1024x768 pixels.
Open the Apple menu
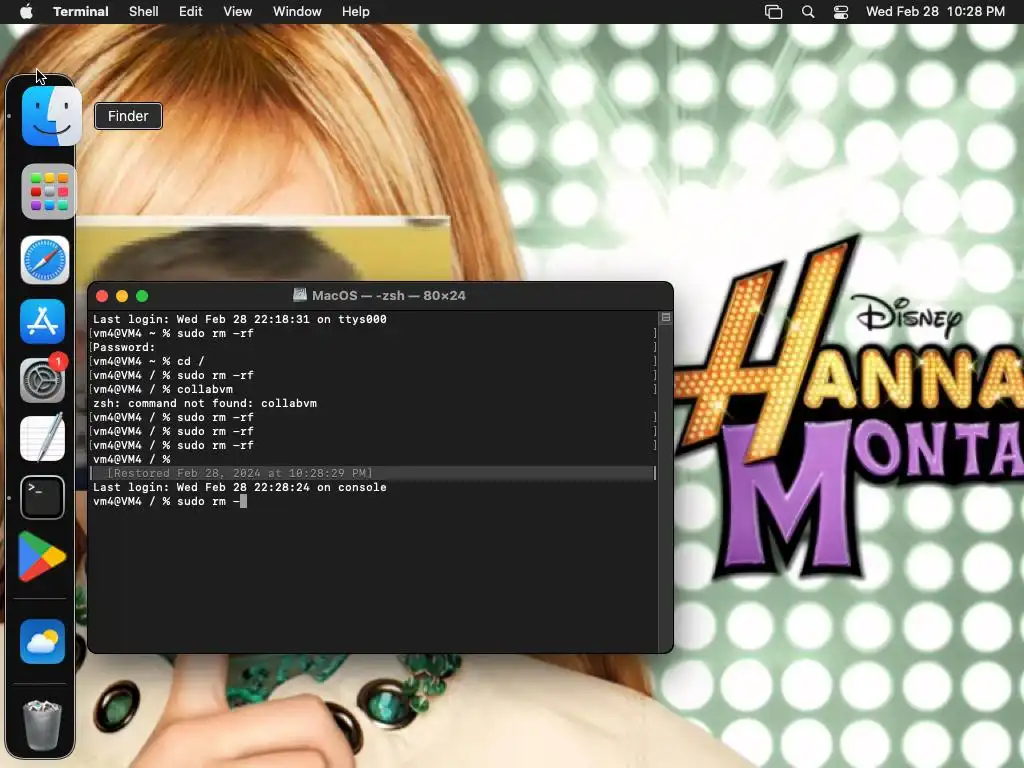coord(26,12)
